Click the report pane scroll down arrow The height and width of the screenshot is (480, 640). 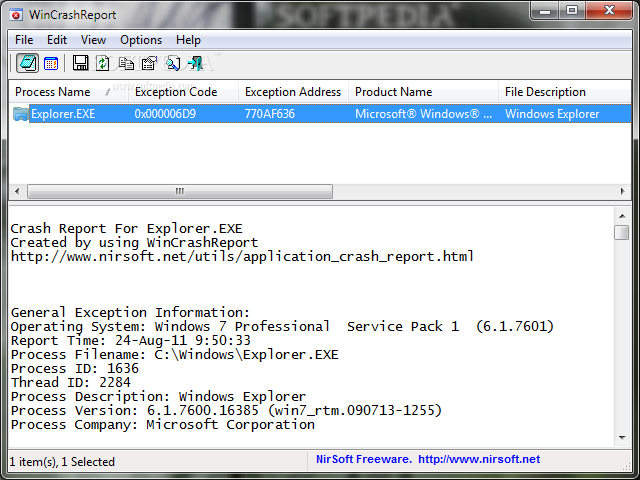622,438
